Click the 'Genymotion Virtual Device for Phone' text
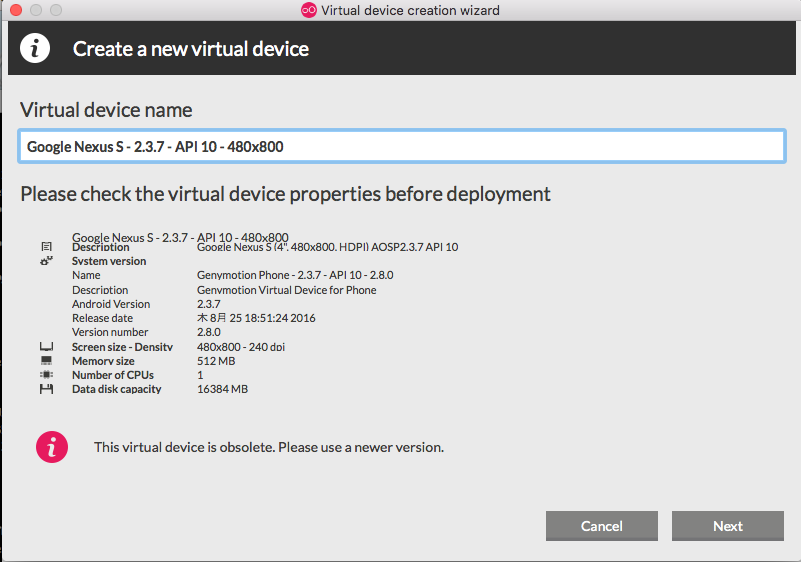The width and height of the screenshot is (801, 562). point(287,290)
